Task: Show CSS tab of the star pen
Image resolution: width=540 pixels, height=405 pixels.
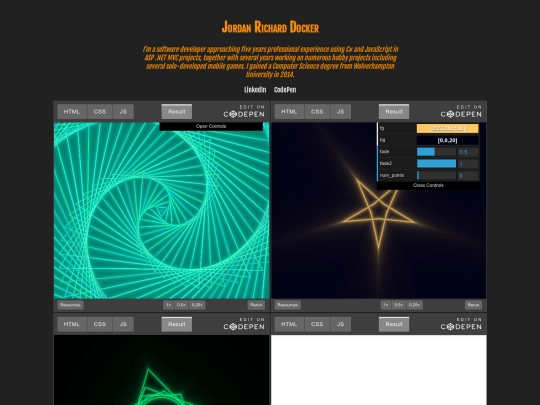Action: pyautogui.click(x=317, y=112)
